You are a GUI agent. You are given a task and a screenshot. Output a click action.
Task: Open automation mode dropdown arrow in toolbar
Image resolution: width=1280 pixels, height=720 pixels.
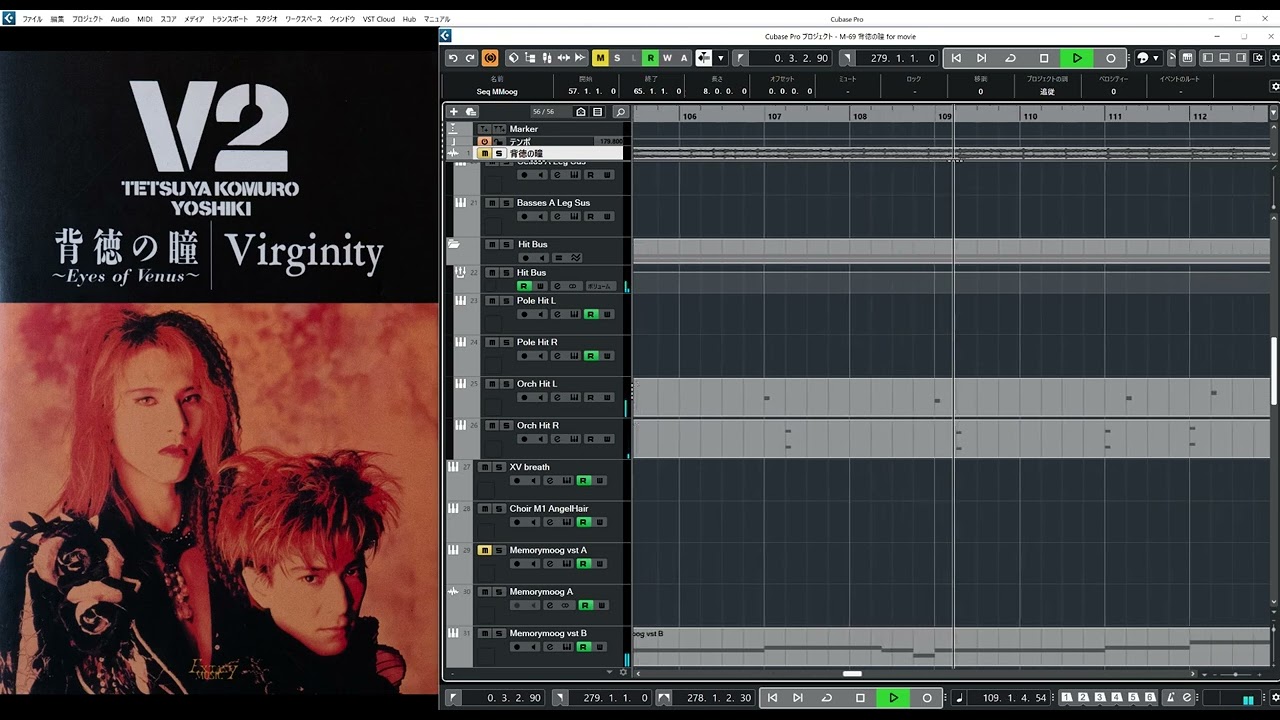[720, 58]
